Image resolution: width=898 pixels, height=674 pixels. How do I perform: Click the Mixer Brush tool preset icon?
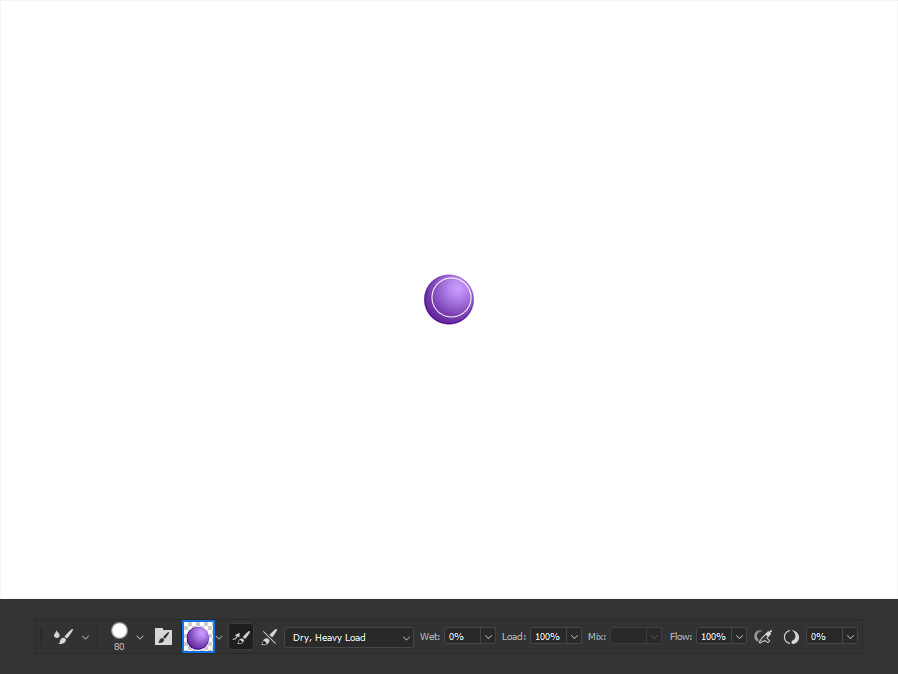coord(63,636)
